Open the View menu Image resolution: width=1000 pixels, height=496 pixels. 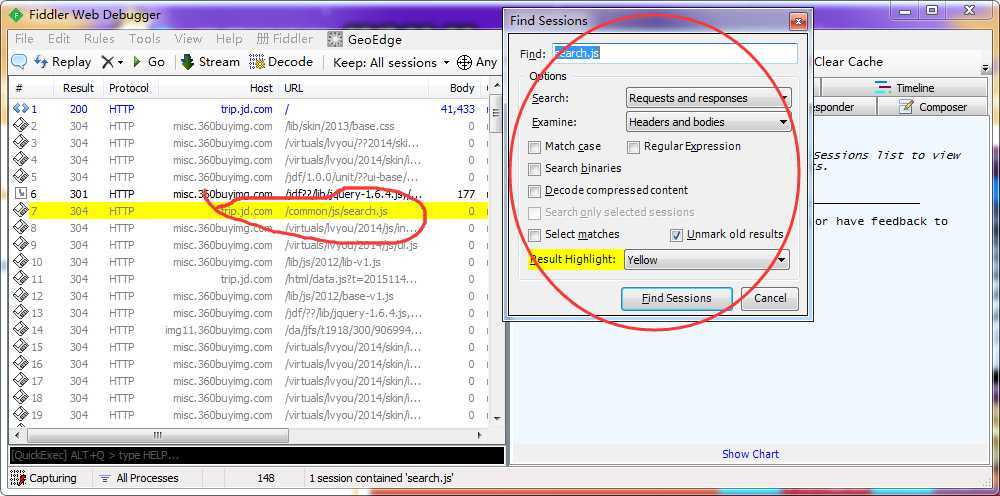coord(188,39)
